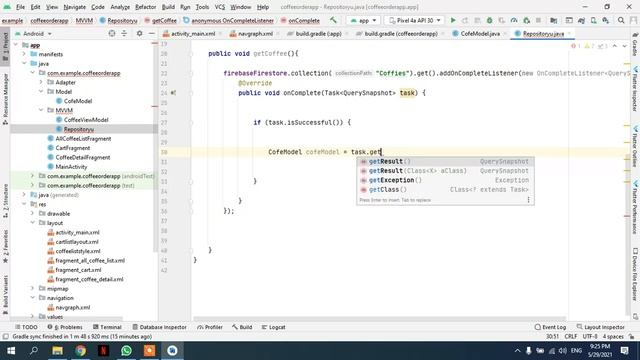Viewport: 640px width, 360px height.
Task: Open the Problems tool window
Action: point(64,327)
